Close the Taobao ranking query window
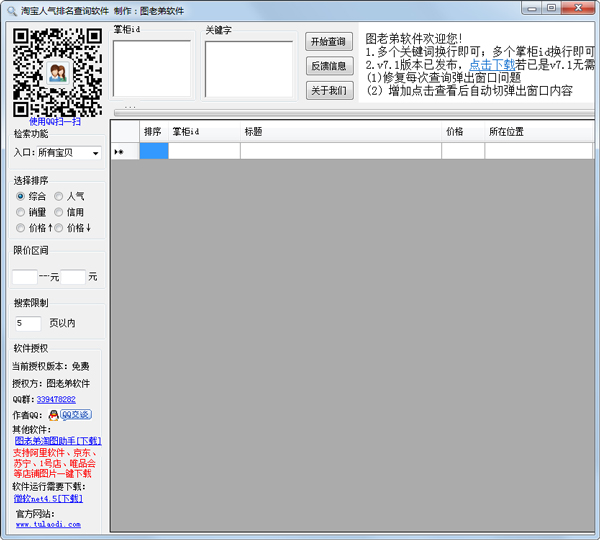 point(579,8)
